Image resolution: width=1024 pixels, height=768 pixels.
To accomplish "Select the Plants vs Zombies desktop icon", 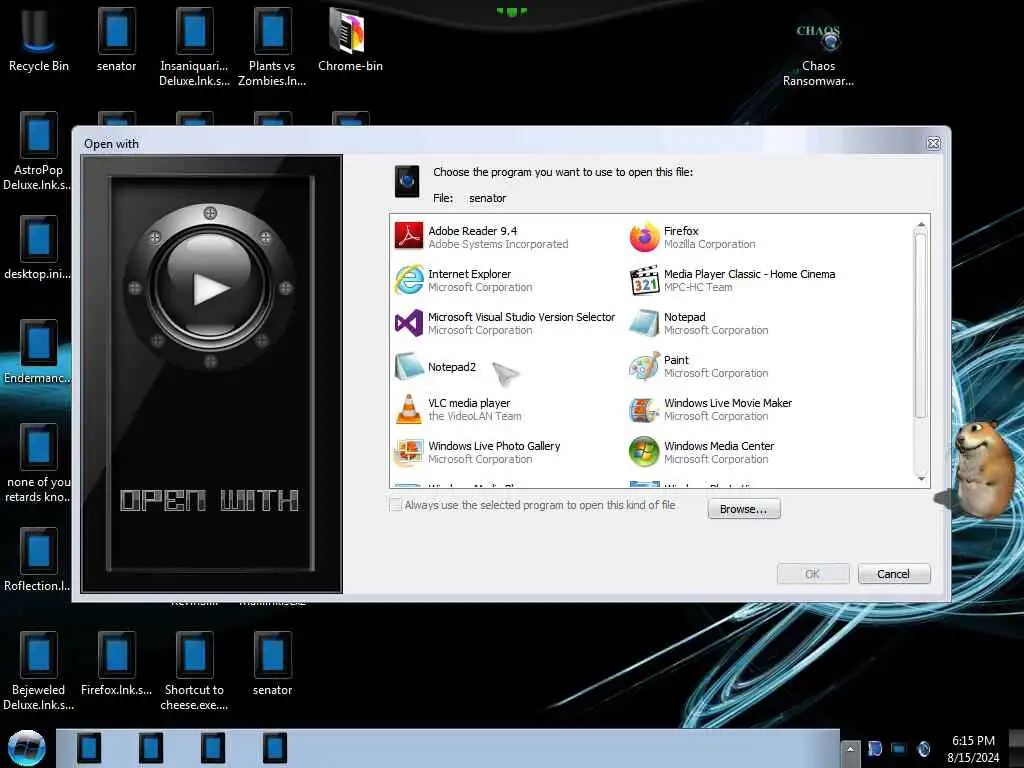I will point(272,47).
